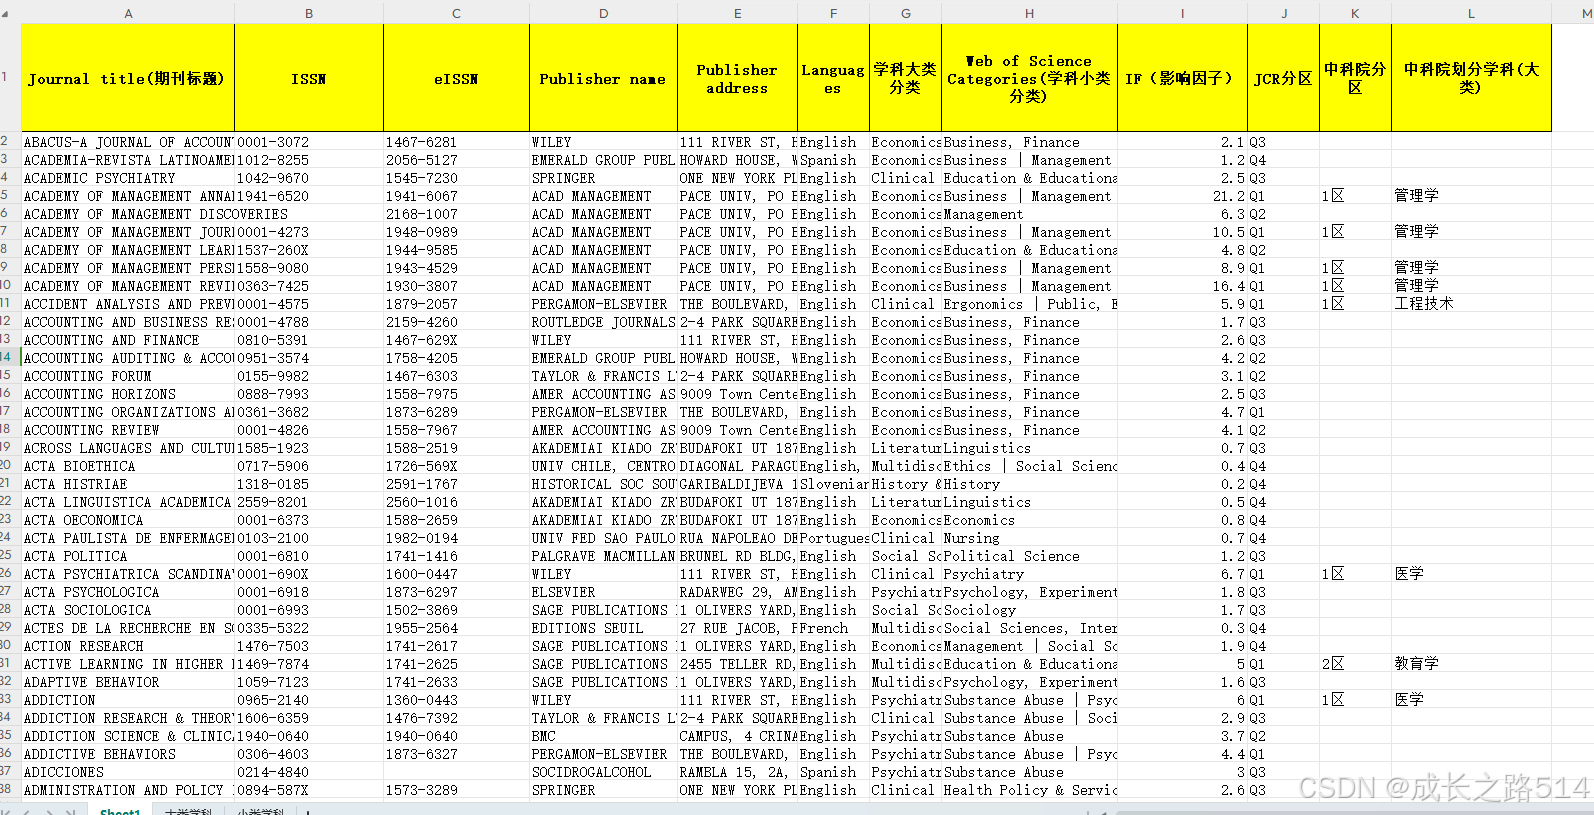Click the IF(影响因子) header cell
Viewport: 1594px width, 815px height.
point(1182,78)
